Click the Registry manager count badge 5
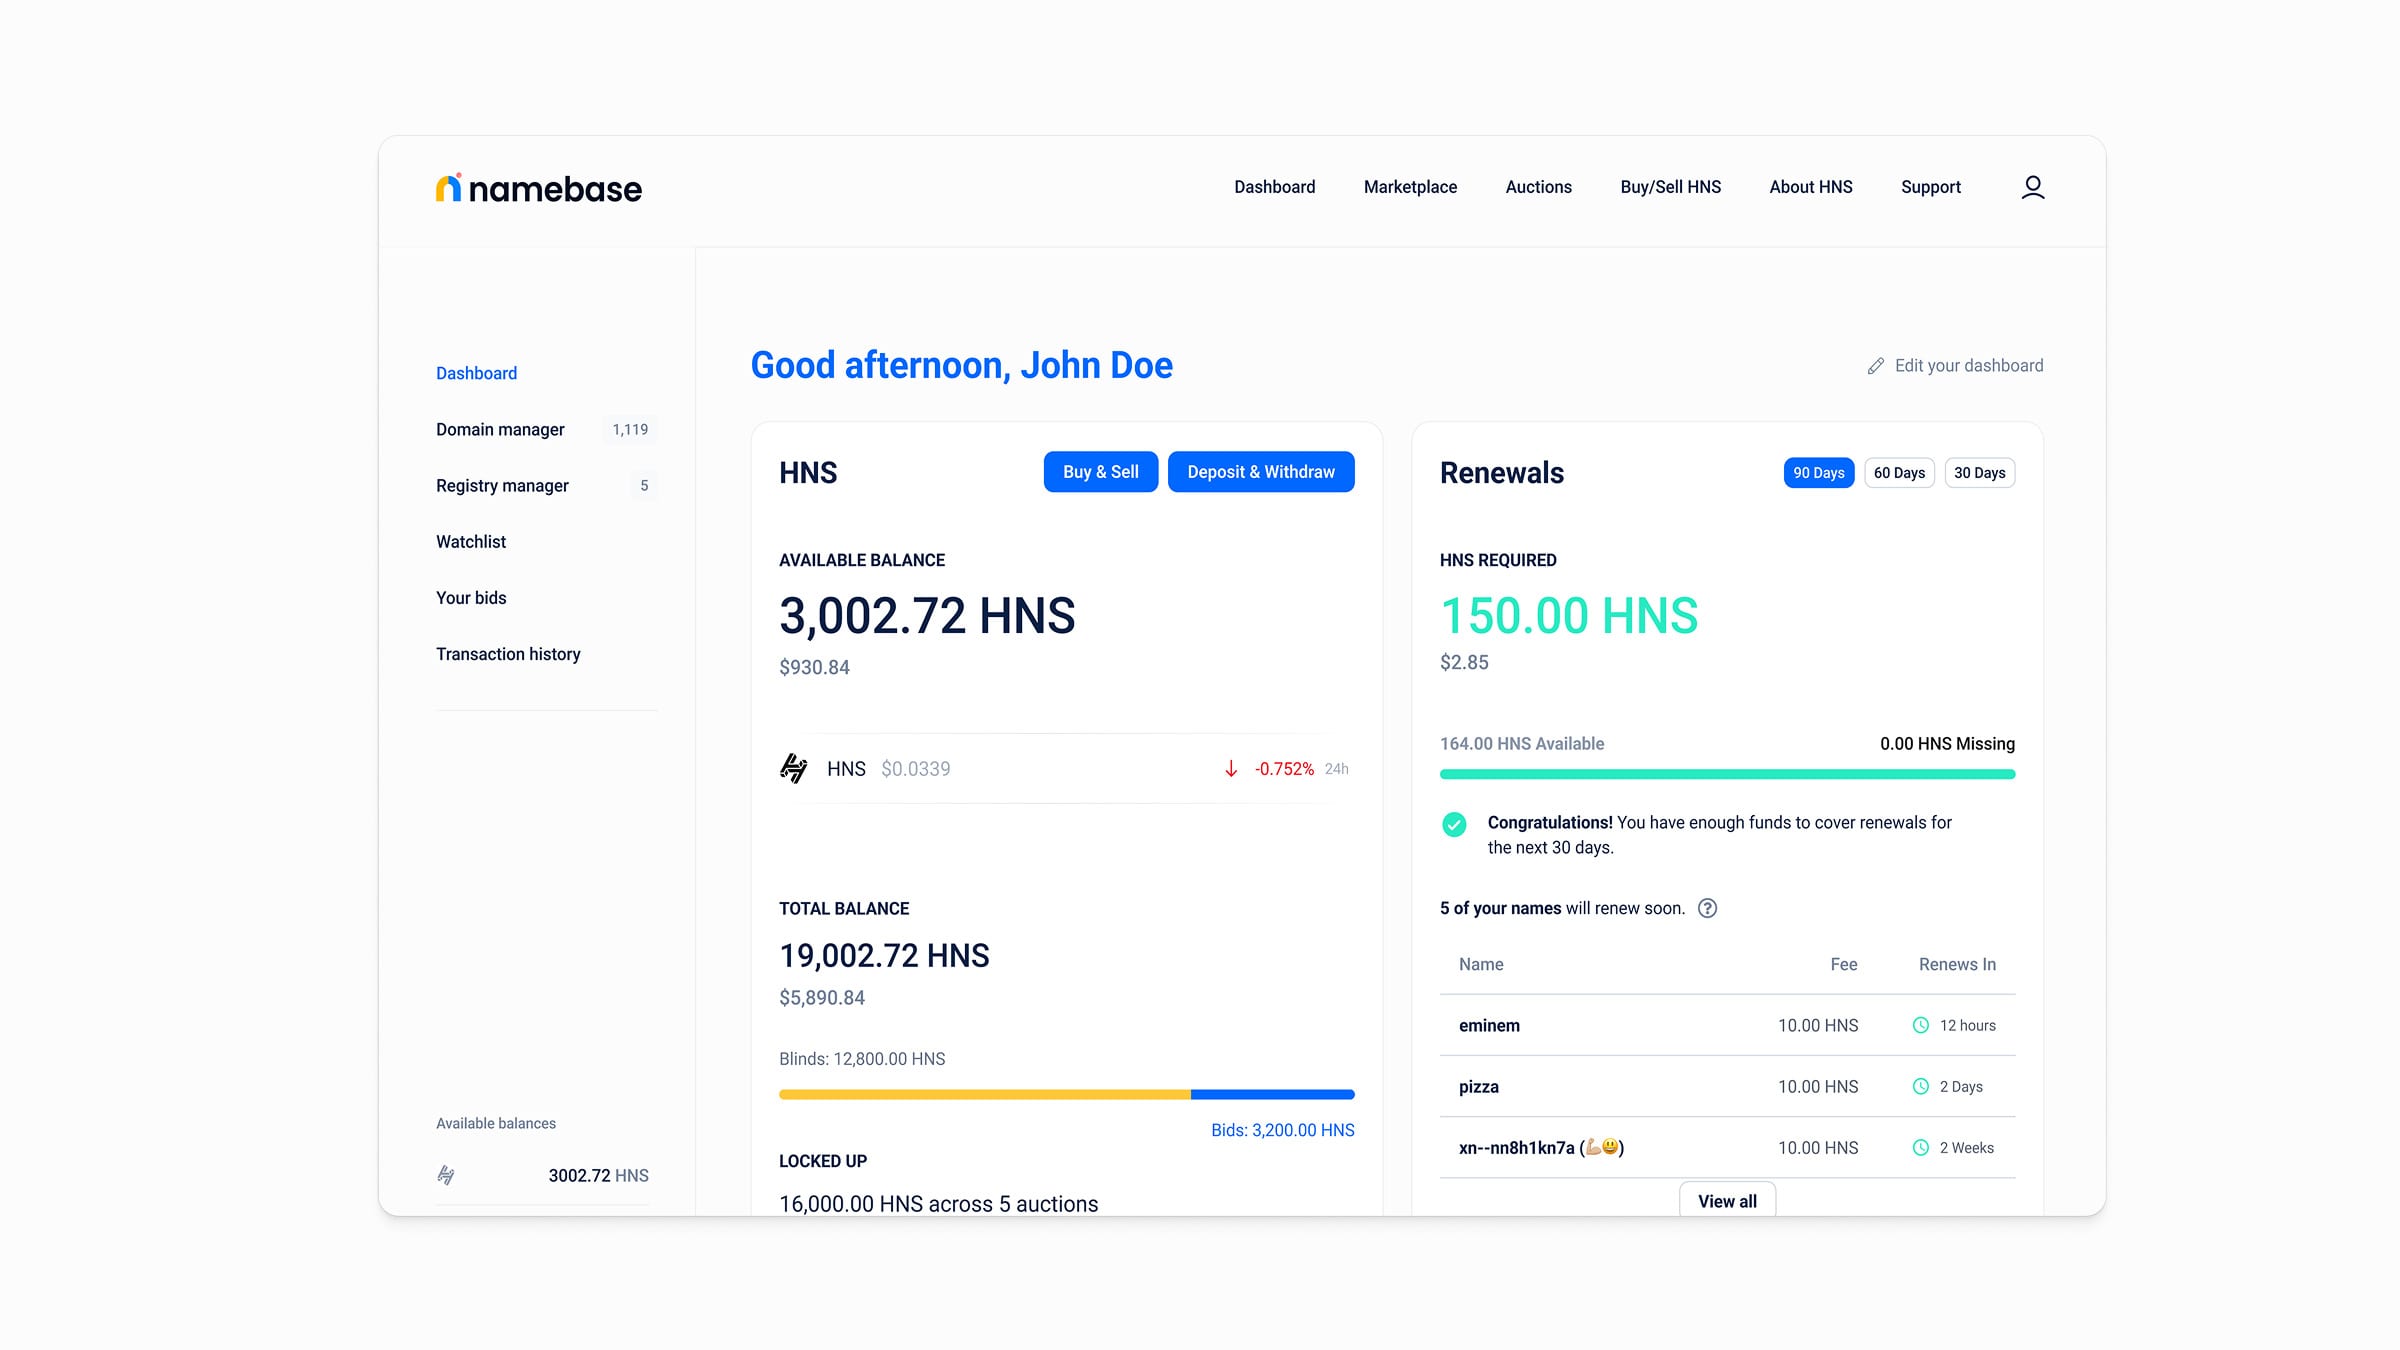 coord(644,485)
